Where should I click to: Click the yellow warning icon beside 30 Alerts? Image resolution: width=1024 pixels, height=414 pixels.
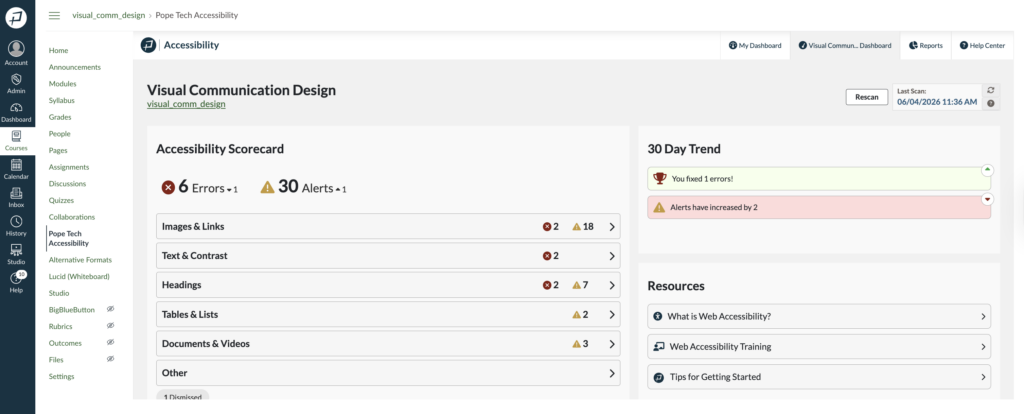click(268, 187)
